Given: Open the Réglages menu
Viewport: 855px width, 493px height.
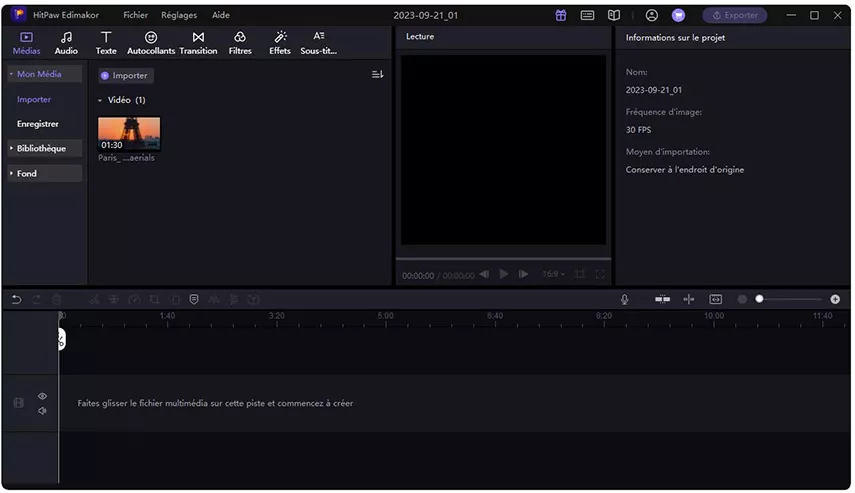Looking at the screenshot, I should (179, 15).
